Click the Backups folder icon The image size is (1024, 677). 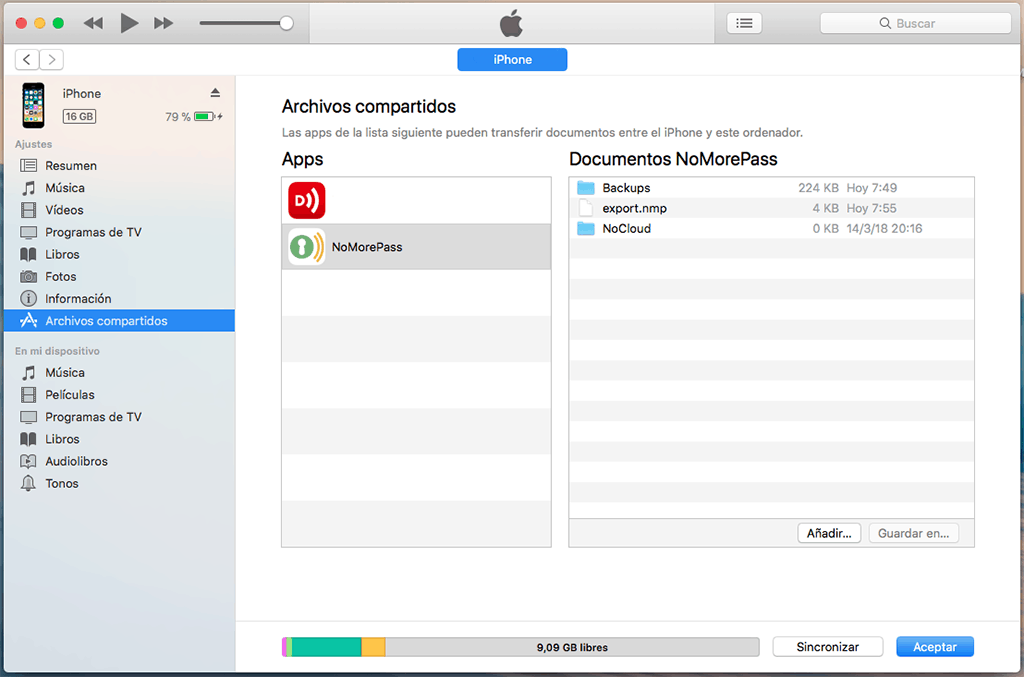(586, 188)
